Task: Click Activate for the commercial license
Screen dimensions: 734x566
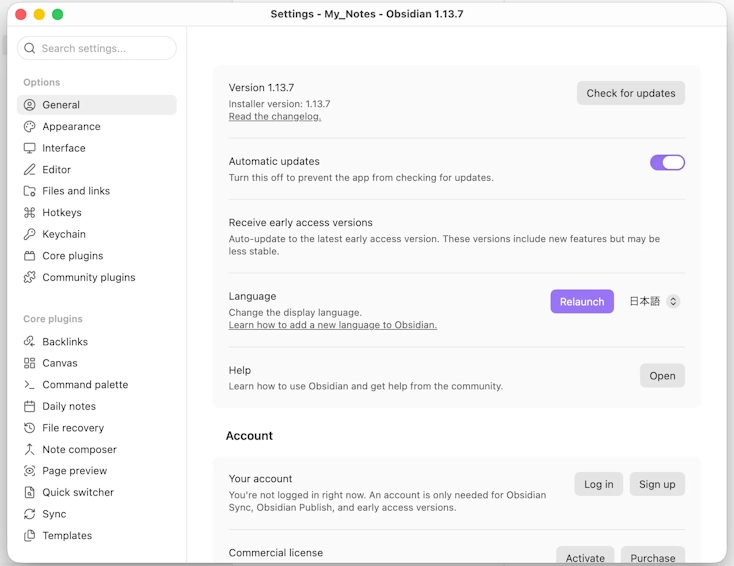Action: [585, 557]
